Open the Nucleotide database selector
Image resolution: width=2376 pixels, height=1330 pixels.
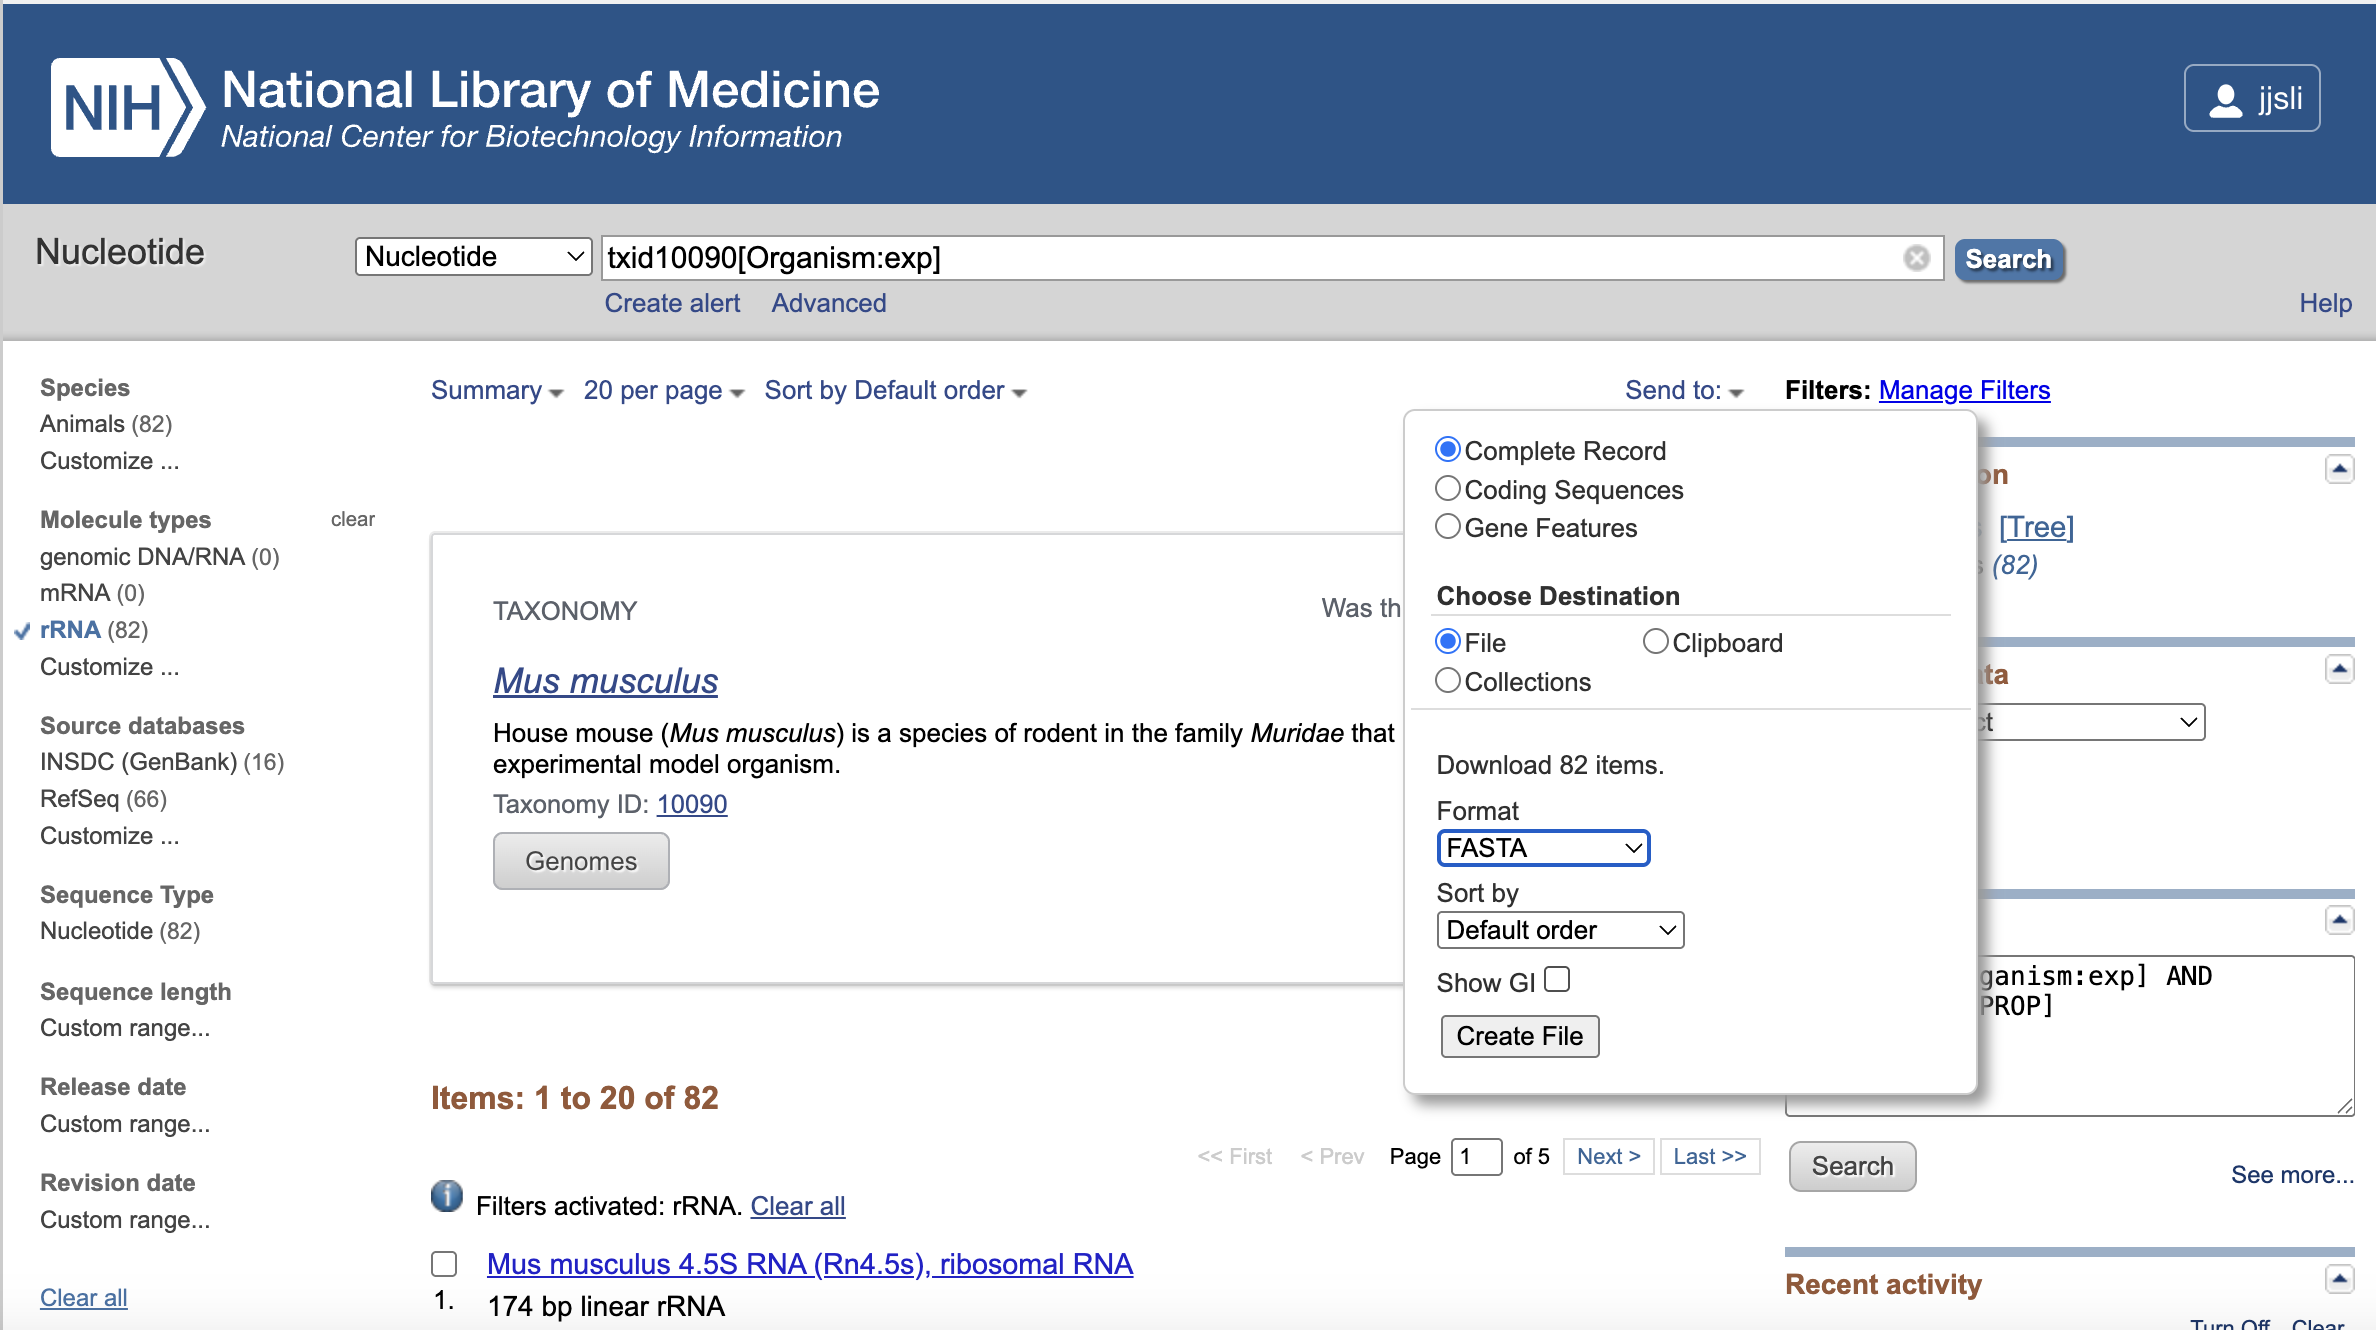pyautogui.click(x=472, y=256)
